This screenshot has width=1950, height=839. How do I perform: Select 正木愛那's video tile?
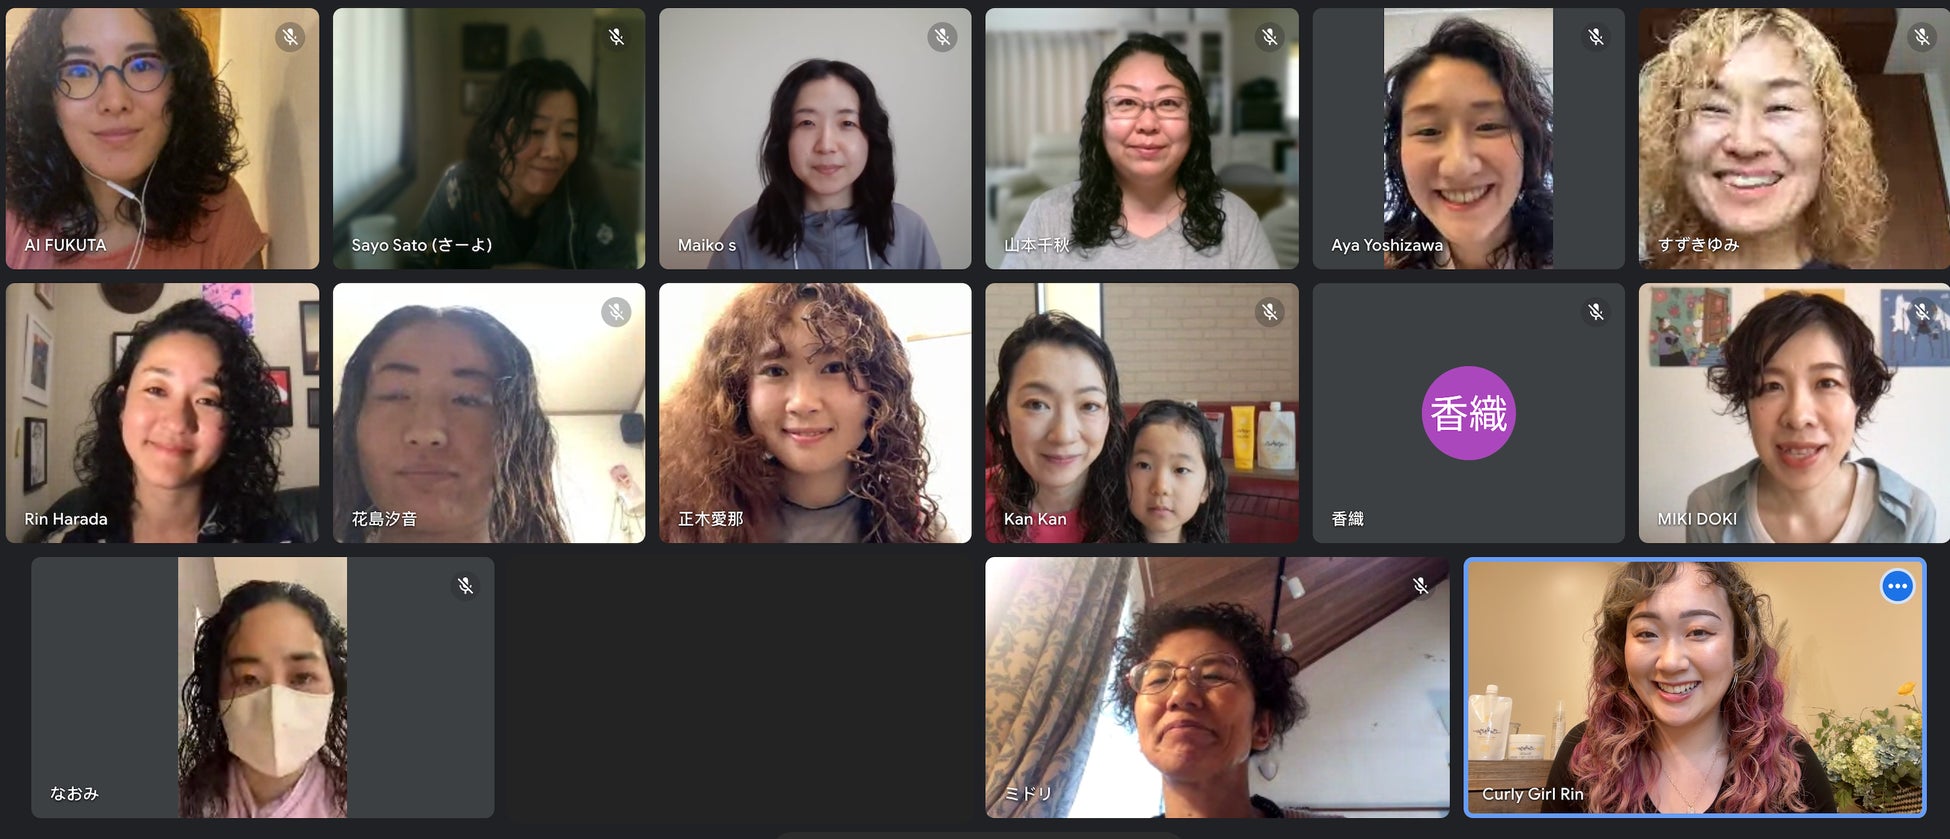click(815, 413)
